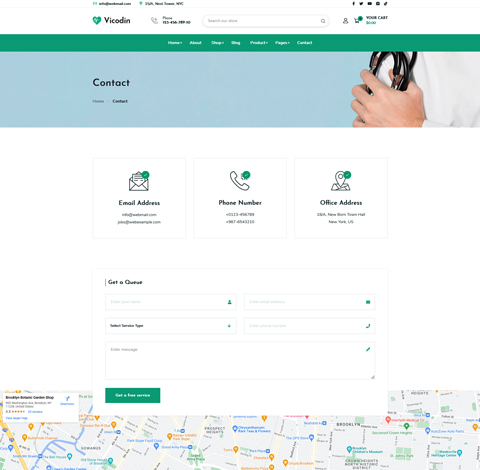
Task: Click the Park Slope Food Coop pin
Action: pos(156,446)
